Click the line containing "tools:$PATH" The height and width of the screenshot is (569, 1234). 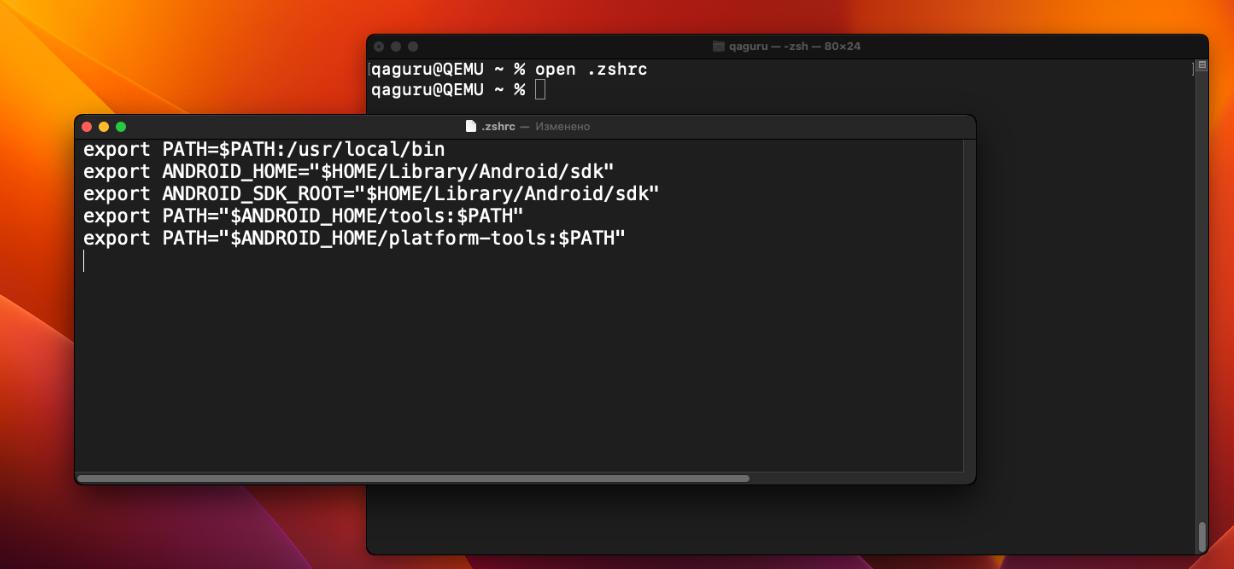click(x=303, y=216)
